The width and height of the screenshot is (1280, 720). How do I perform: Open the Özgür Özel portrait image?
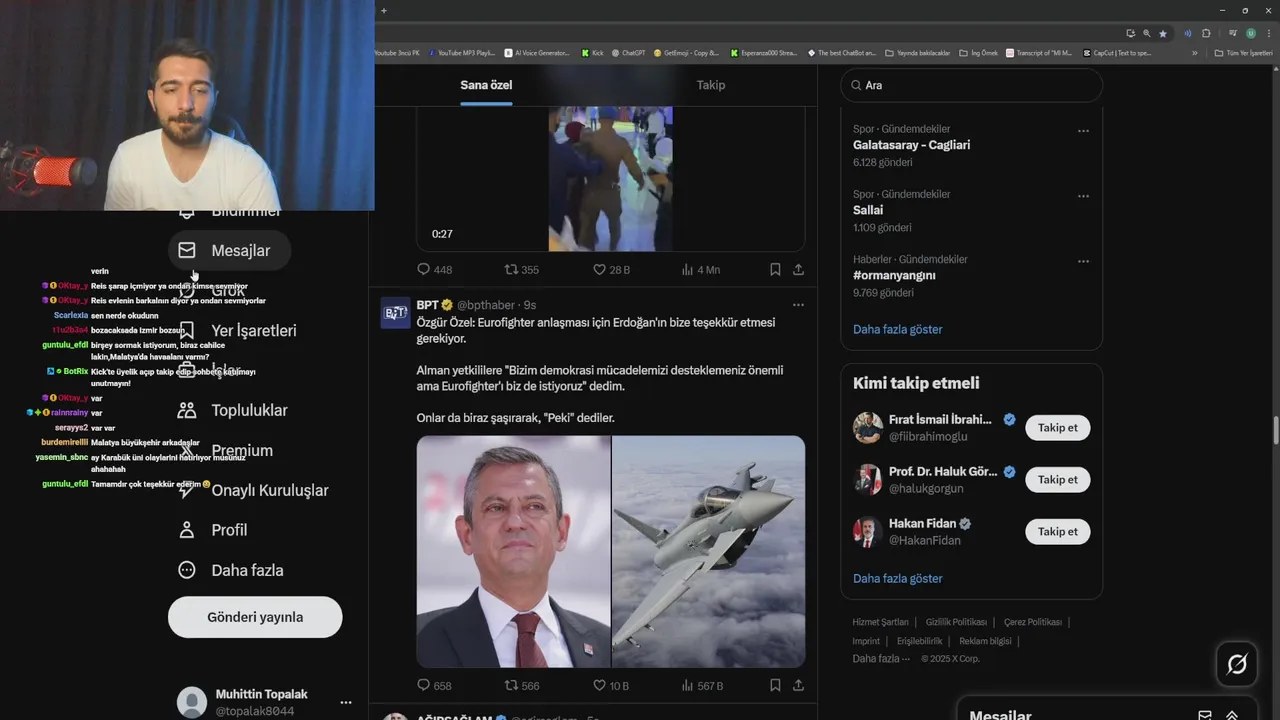[x=513, y=551]
